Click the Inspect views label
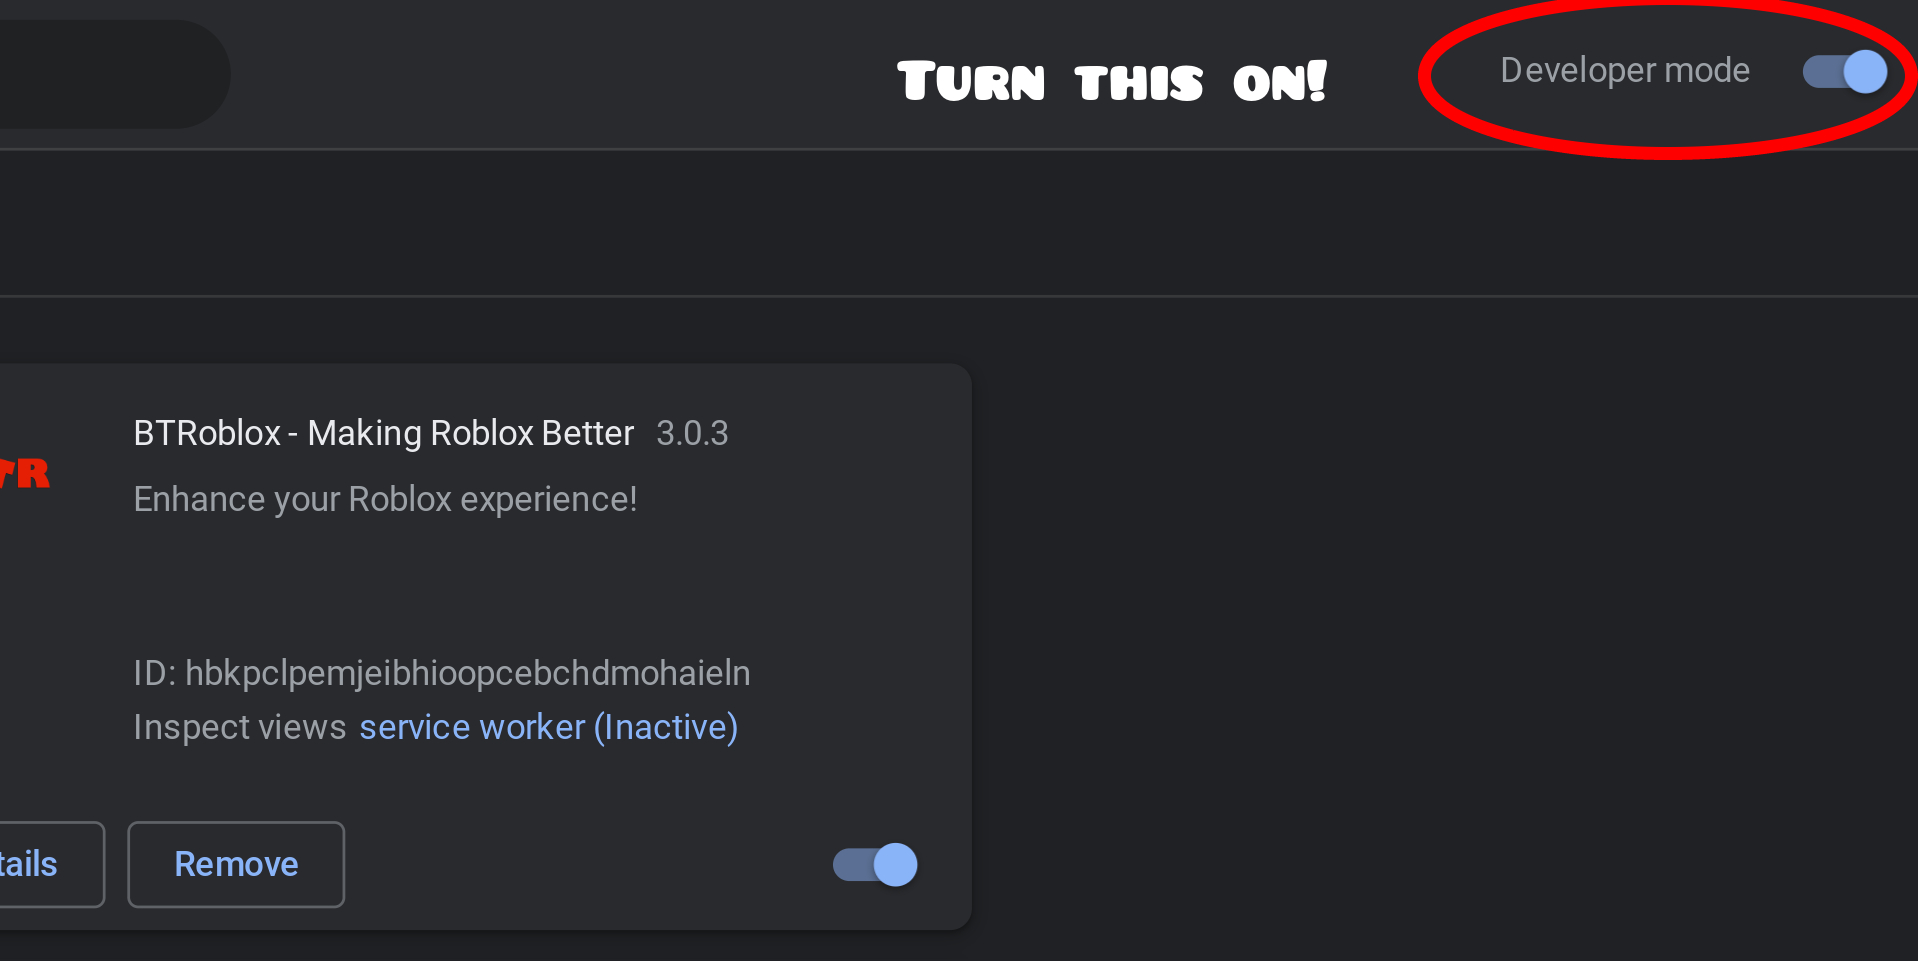This screenshot has width=1918, height=961. 240,727
